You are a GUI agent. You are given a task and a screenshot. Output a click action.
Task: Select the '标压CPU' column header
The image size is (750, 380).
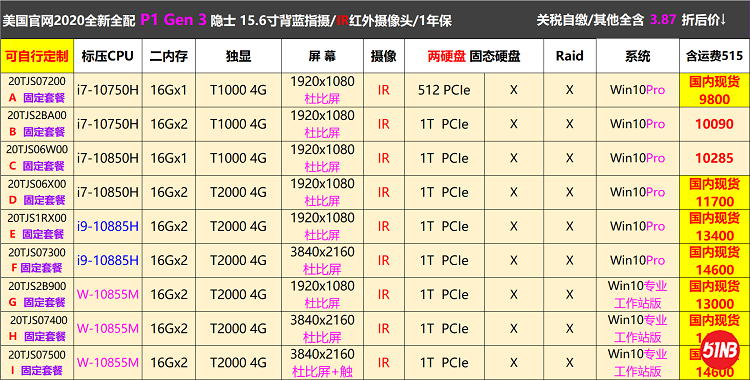pyautogui.click(x=108, y=56)
